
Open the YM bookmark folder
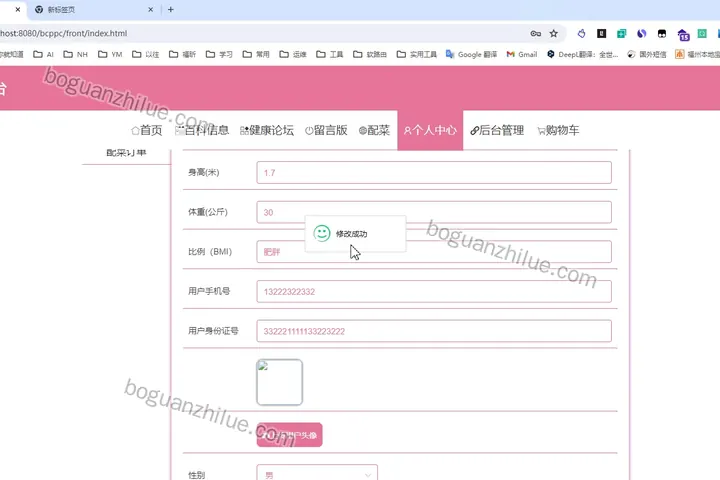coord(110,54)
